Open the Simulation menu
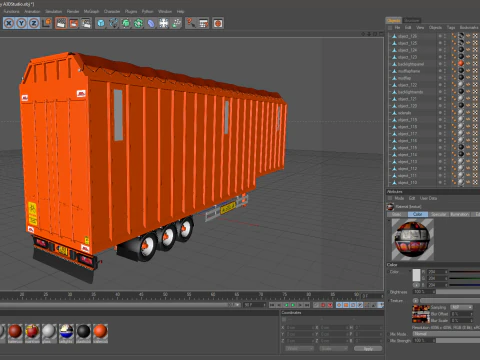The width and height of the screenshot is (480, 360). pyautogui.click(x=53, y=11)
